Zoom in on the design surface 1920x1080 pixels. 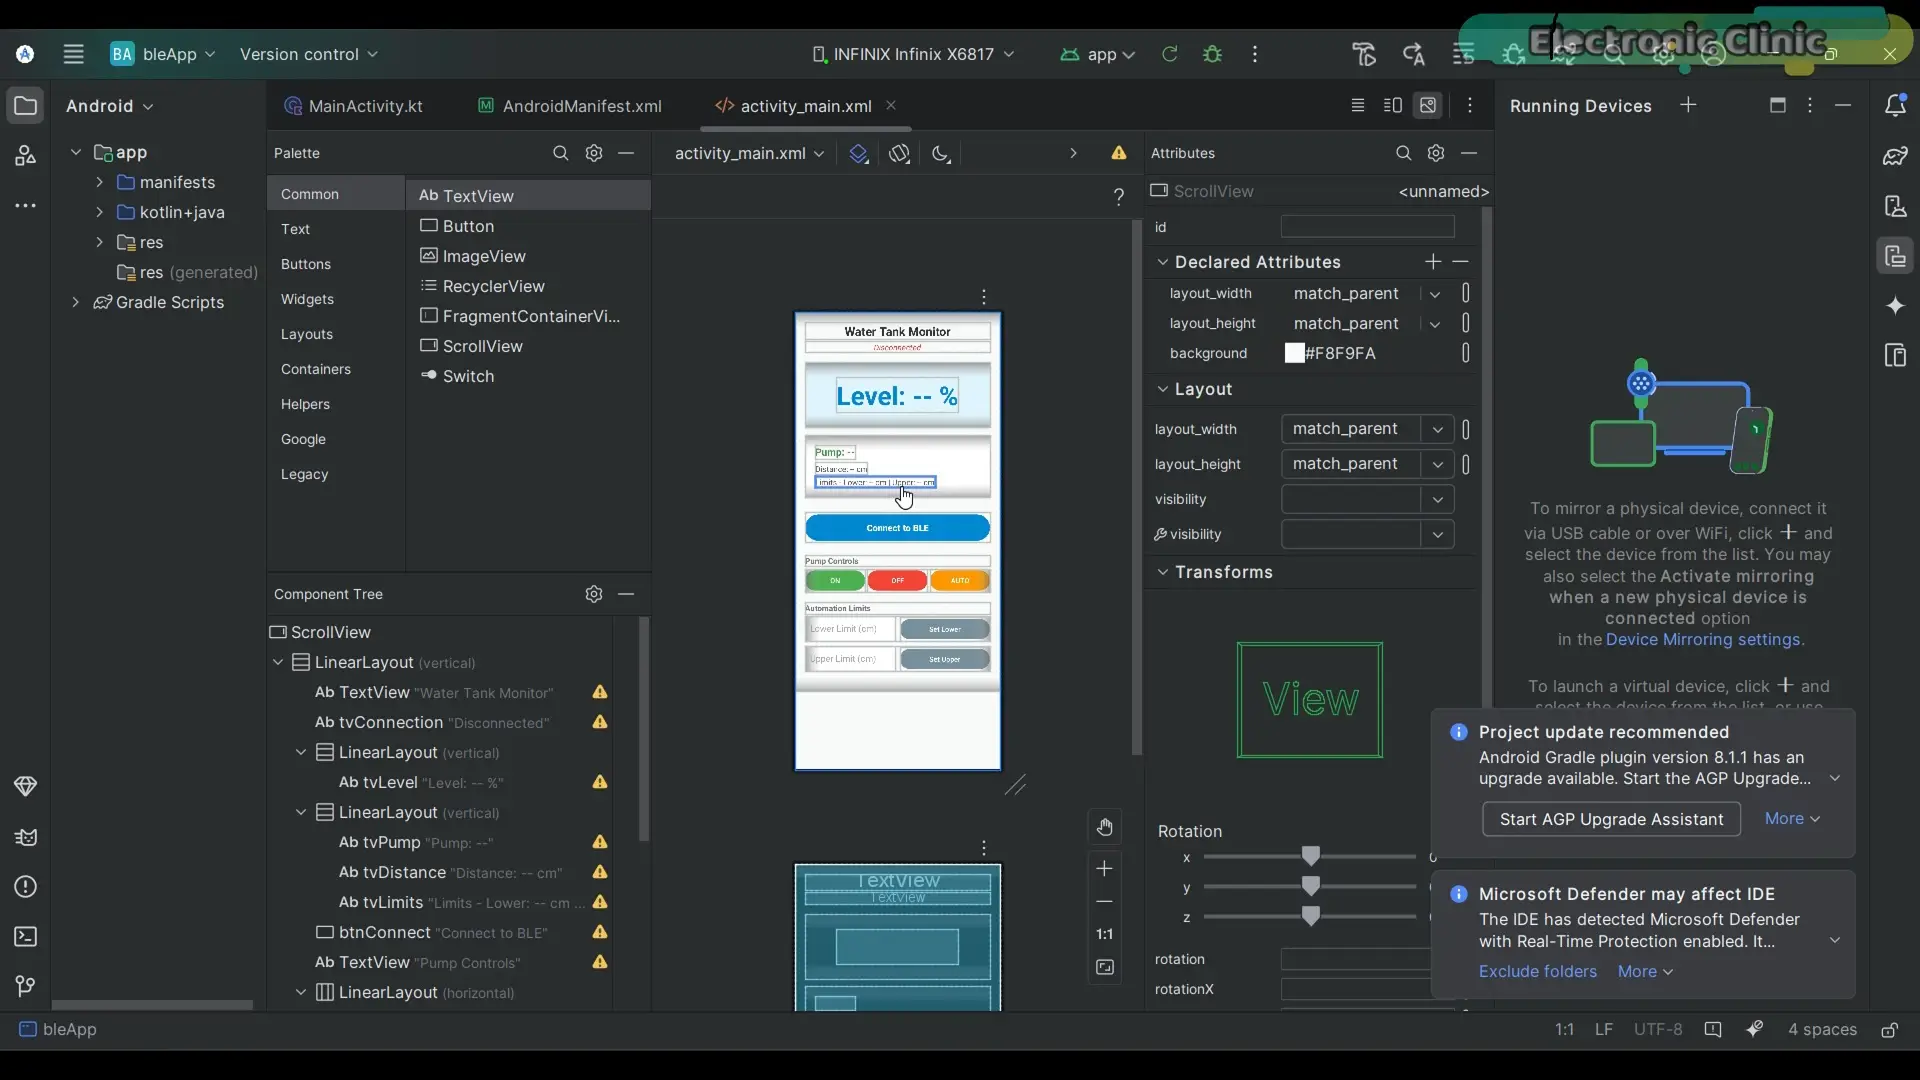[x=1104, y=868]
